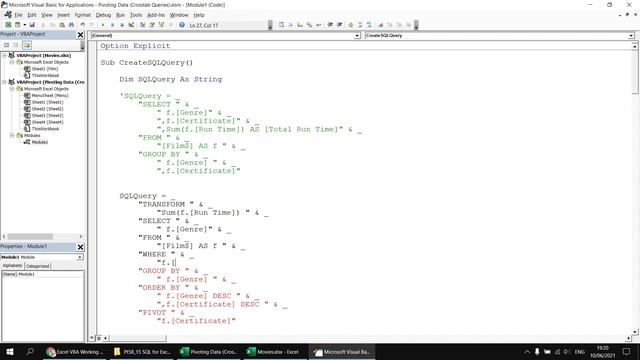Open the Debug menu
Viewport: 640px width, 360px height.
click(x=103, y=15)
